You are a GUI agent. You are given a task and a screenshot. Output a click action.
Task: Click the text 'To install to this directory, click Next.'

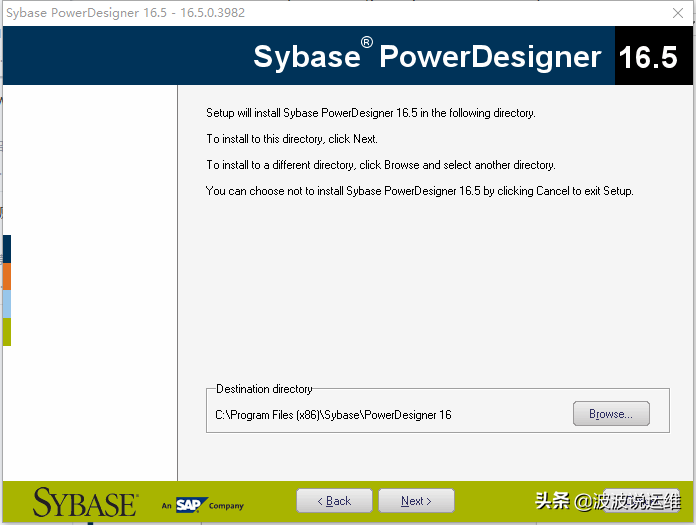292,139
